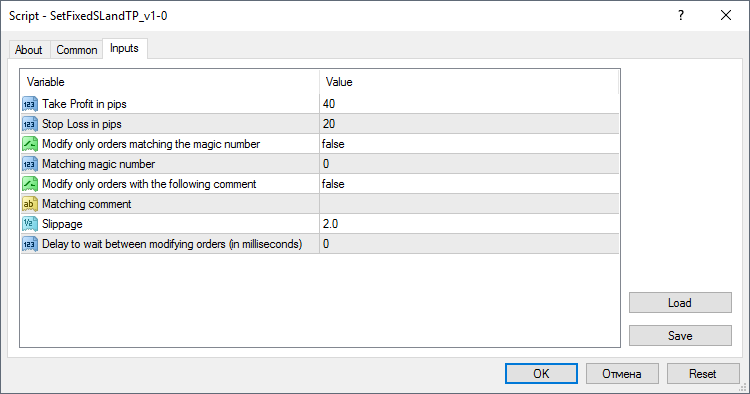Select the 'Delay to wait between modifying orders' label

click(x=172, y=244)
